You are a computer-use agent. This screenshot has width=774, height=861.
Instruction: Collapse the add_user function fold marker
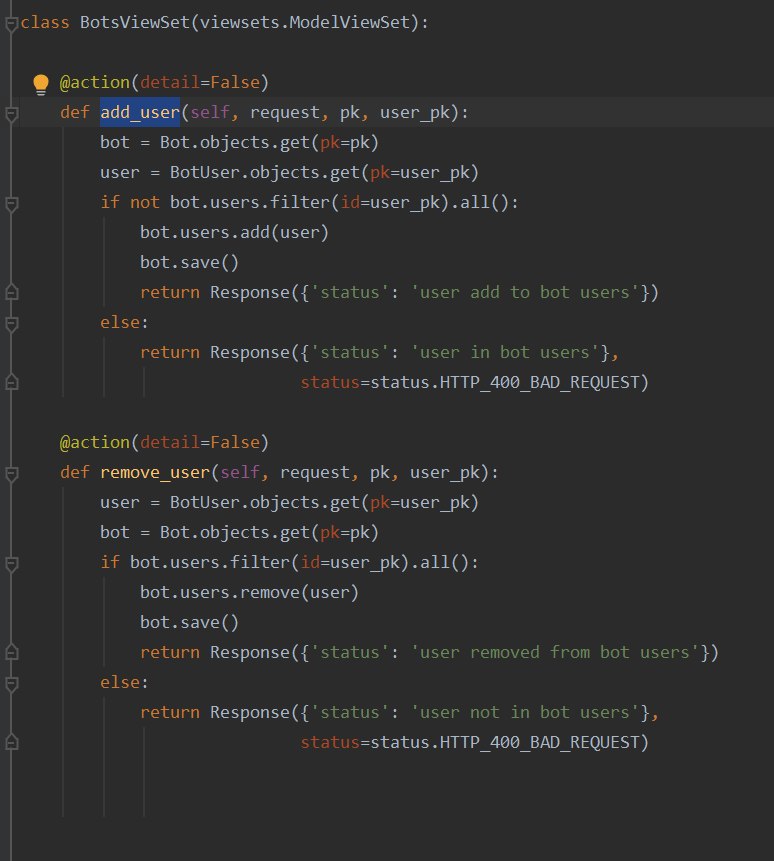point(11,114)
